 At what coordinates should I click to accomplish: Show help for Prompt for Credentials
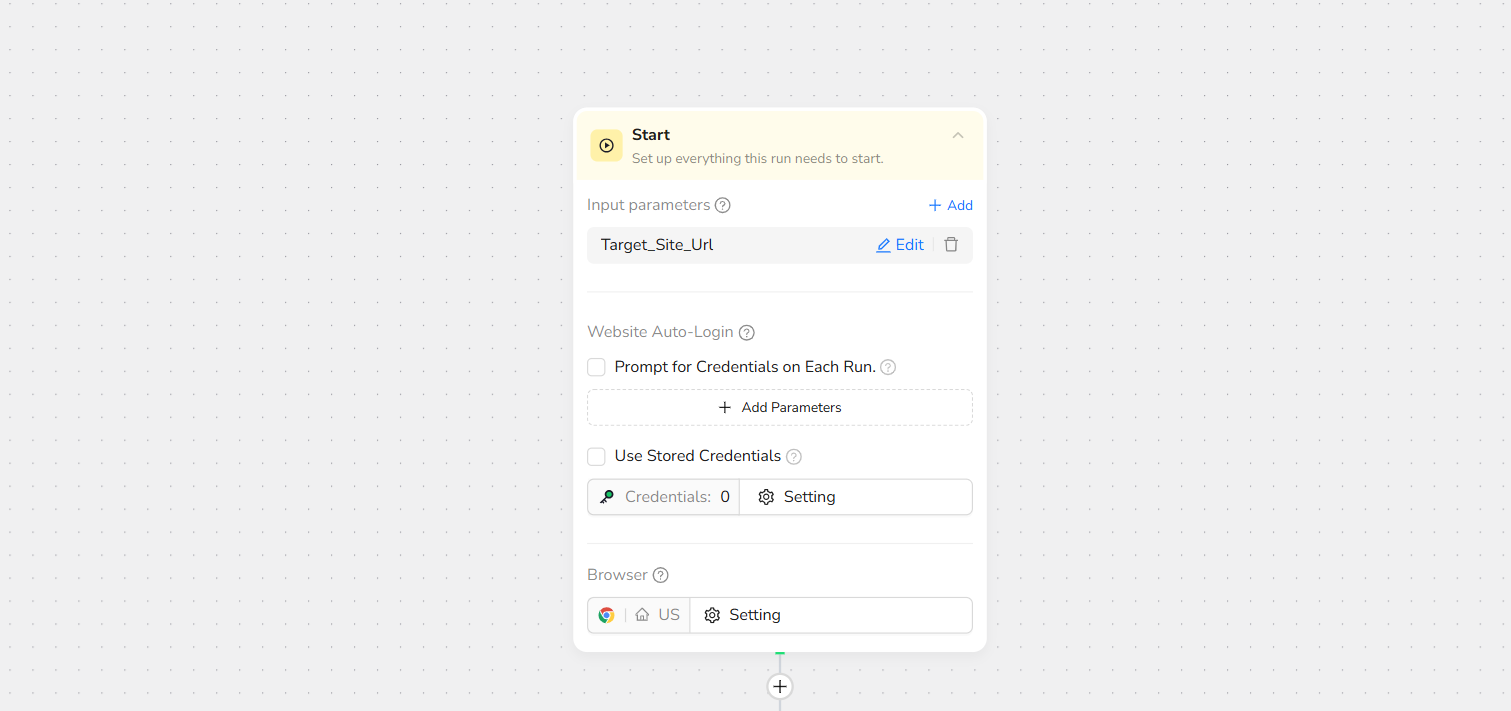click(888, 367)
